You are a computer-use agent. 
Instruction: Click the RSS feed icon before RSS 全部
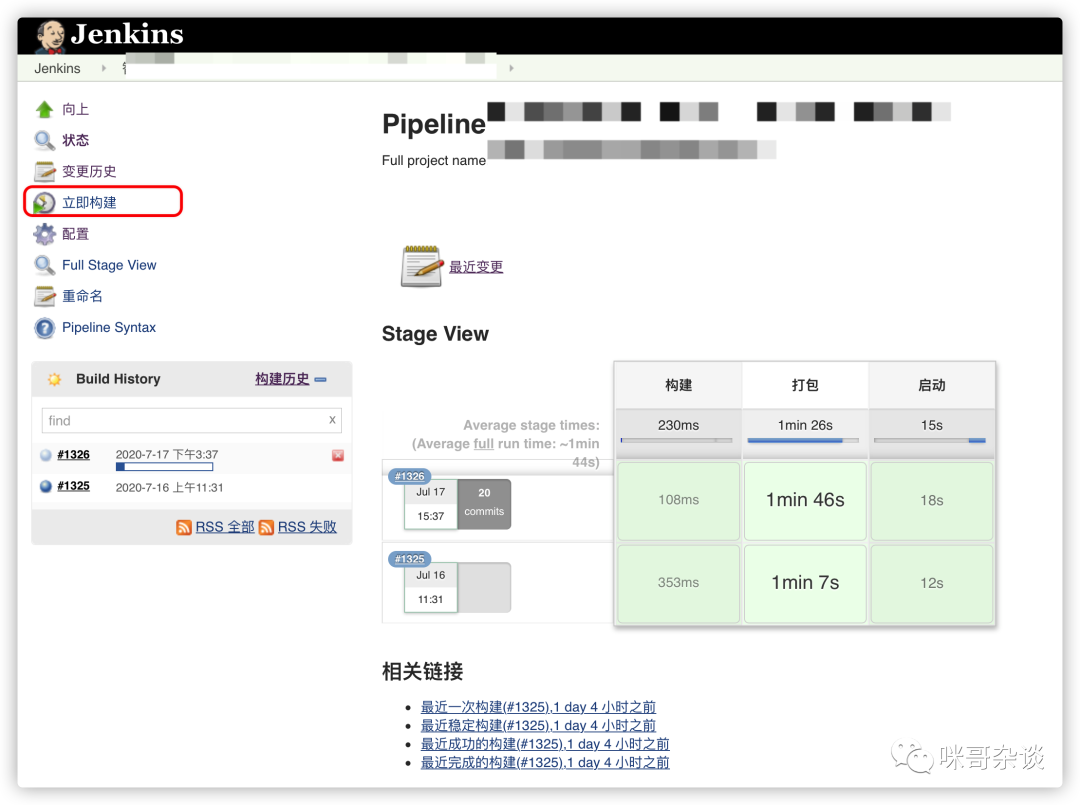coord(184,527)
